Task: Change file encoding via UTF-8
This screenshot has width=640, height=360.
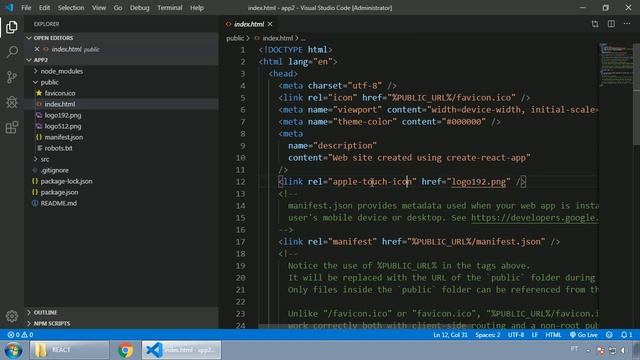Action: (x=516, y=335)
